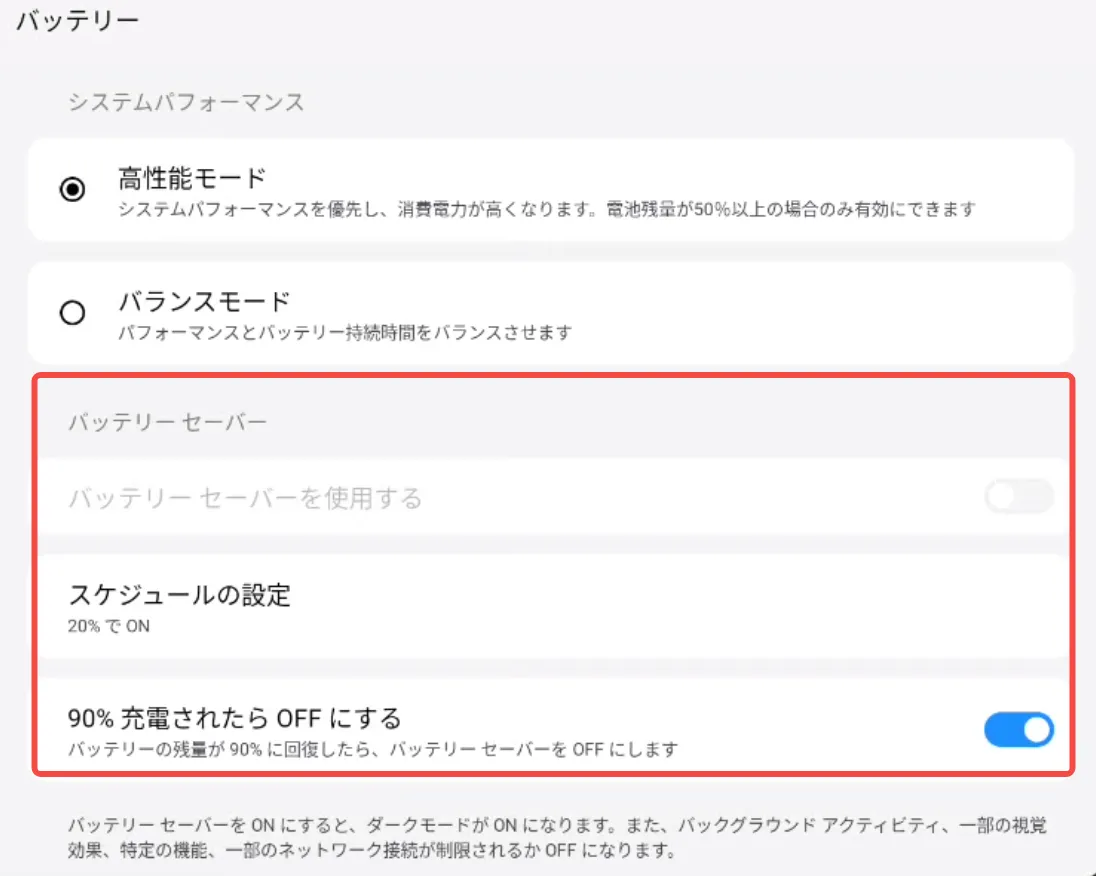Click the バッテリー セーバー section header

(168, 422)
